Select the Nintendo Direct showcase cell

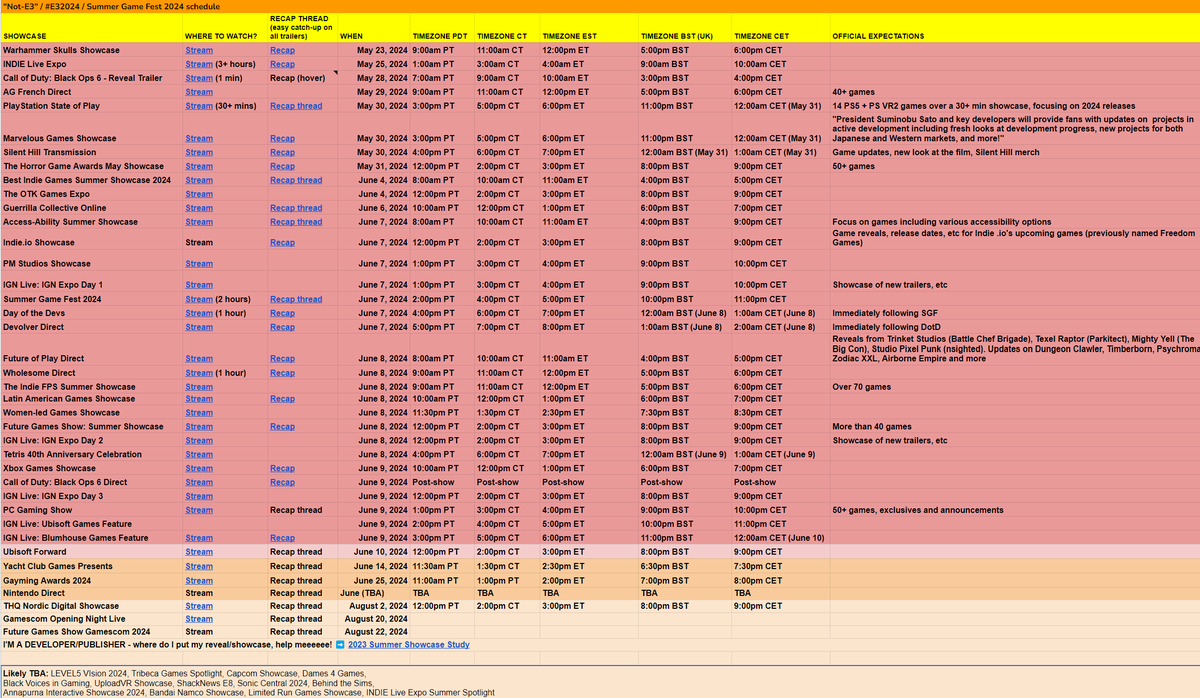coord(91,593)
